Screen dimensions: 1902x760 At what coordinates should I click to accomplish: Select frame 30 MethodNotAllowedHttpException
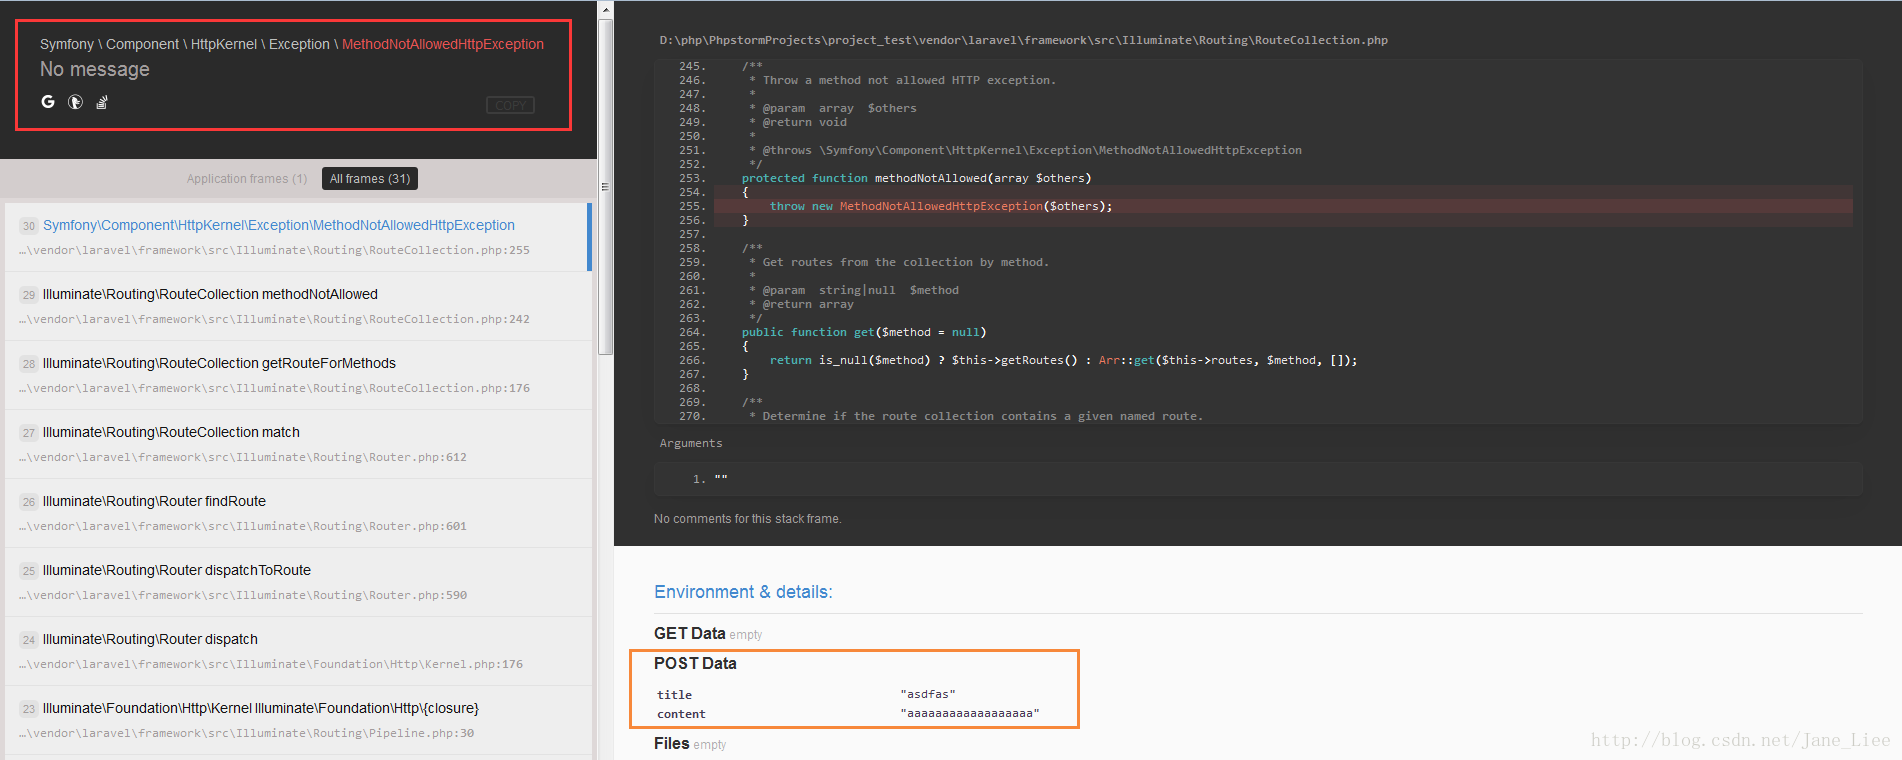click(x=298, y=237)
